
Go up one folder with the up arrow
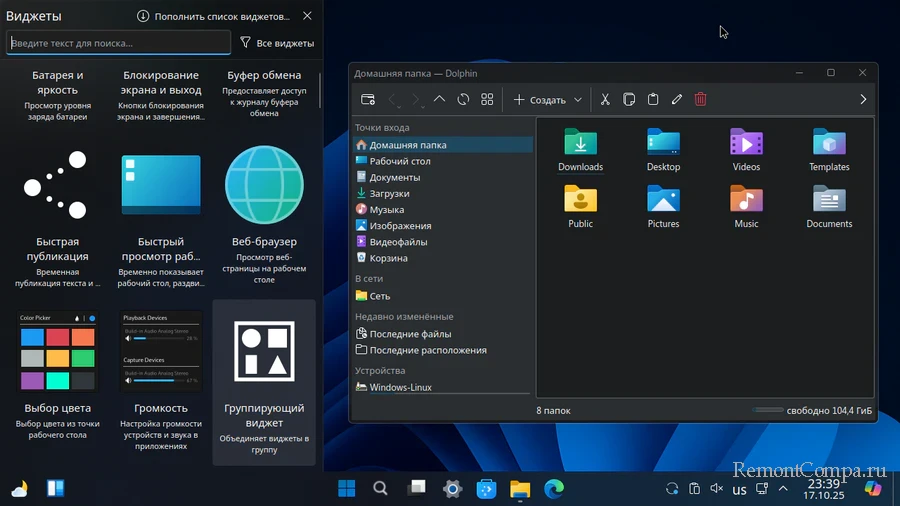click(x=439, y=99)
